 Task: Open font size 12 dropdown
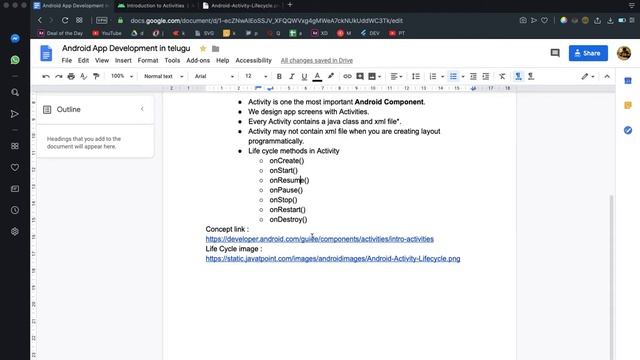click(256, 76)
